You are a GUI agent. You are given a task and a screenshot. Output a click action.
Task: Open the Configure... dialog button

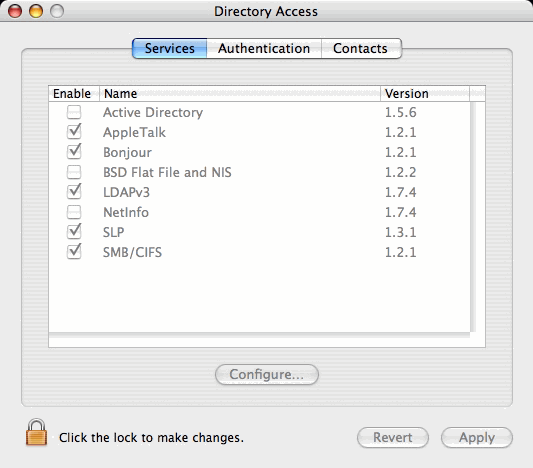pos(267,375)
